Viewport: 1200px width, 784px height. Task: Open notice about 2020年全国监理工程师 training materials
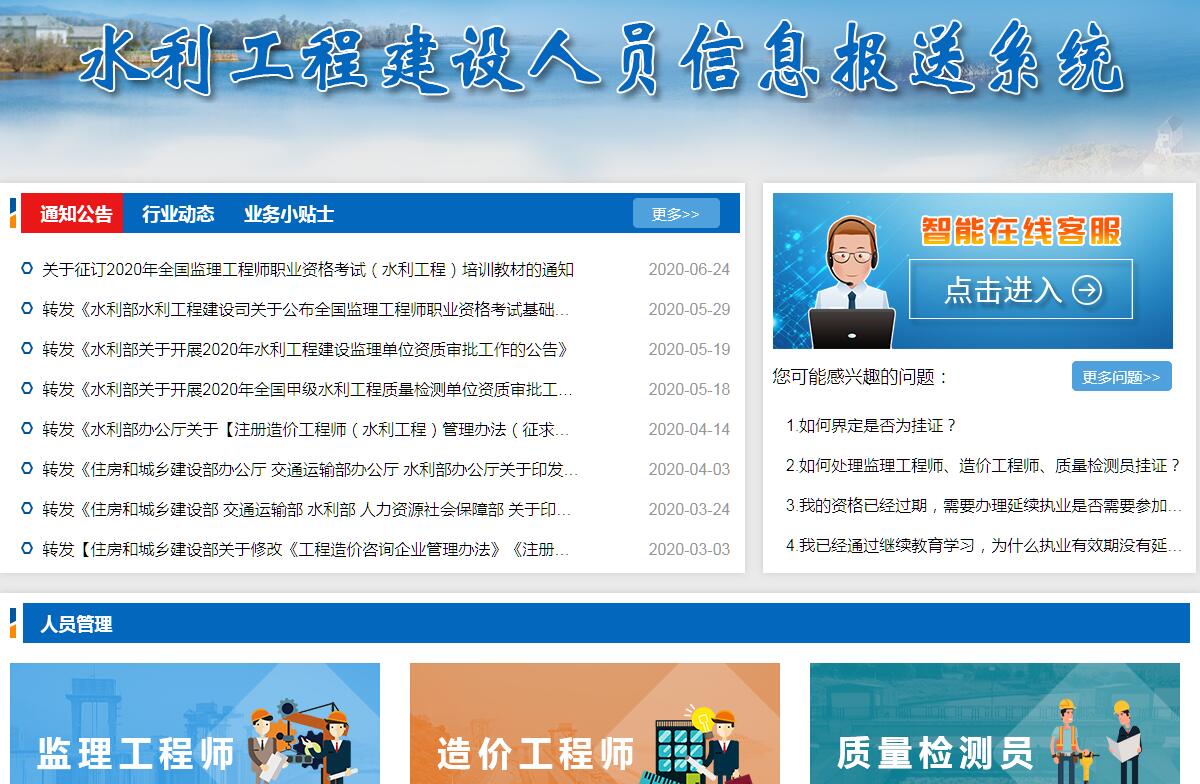click(x=308, y=270)
